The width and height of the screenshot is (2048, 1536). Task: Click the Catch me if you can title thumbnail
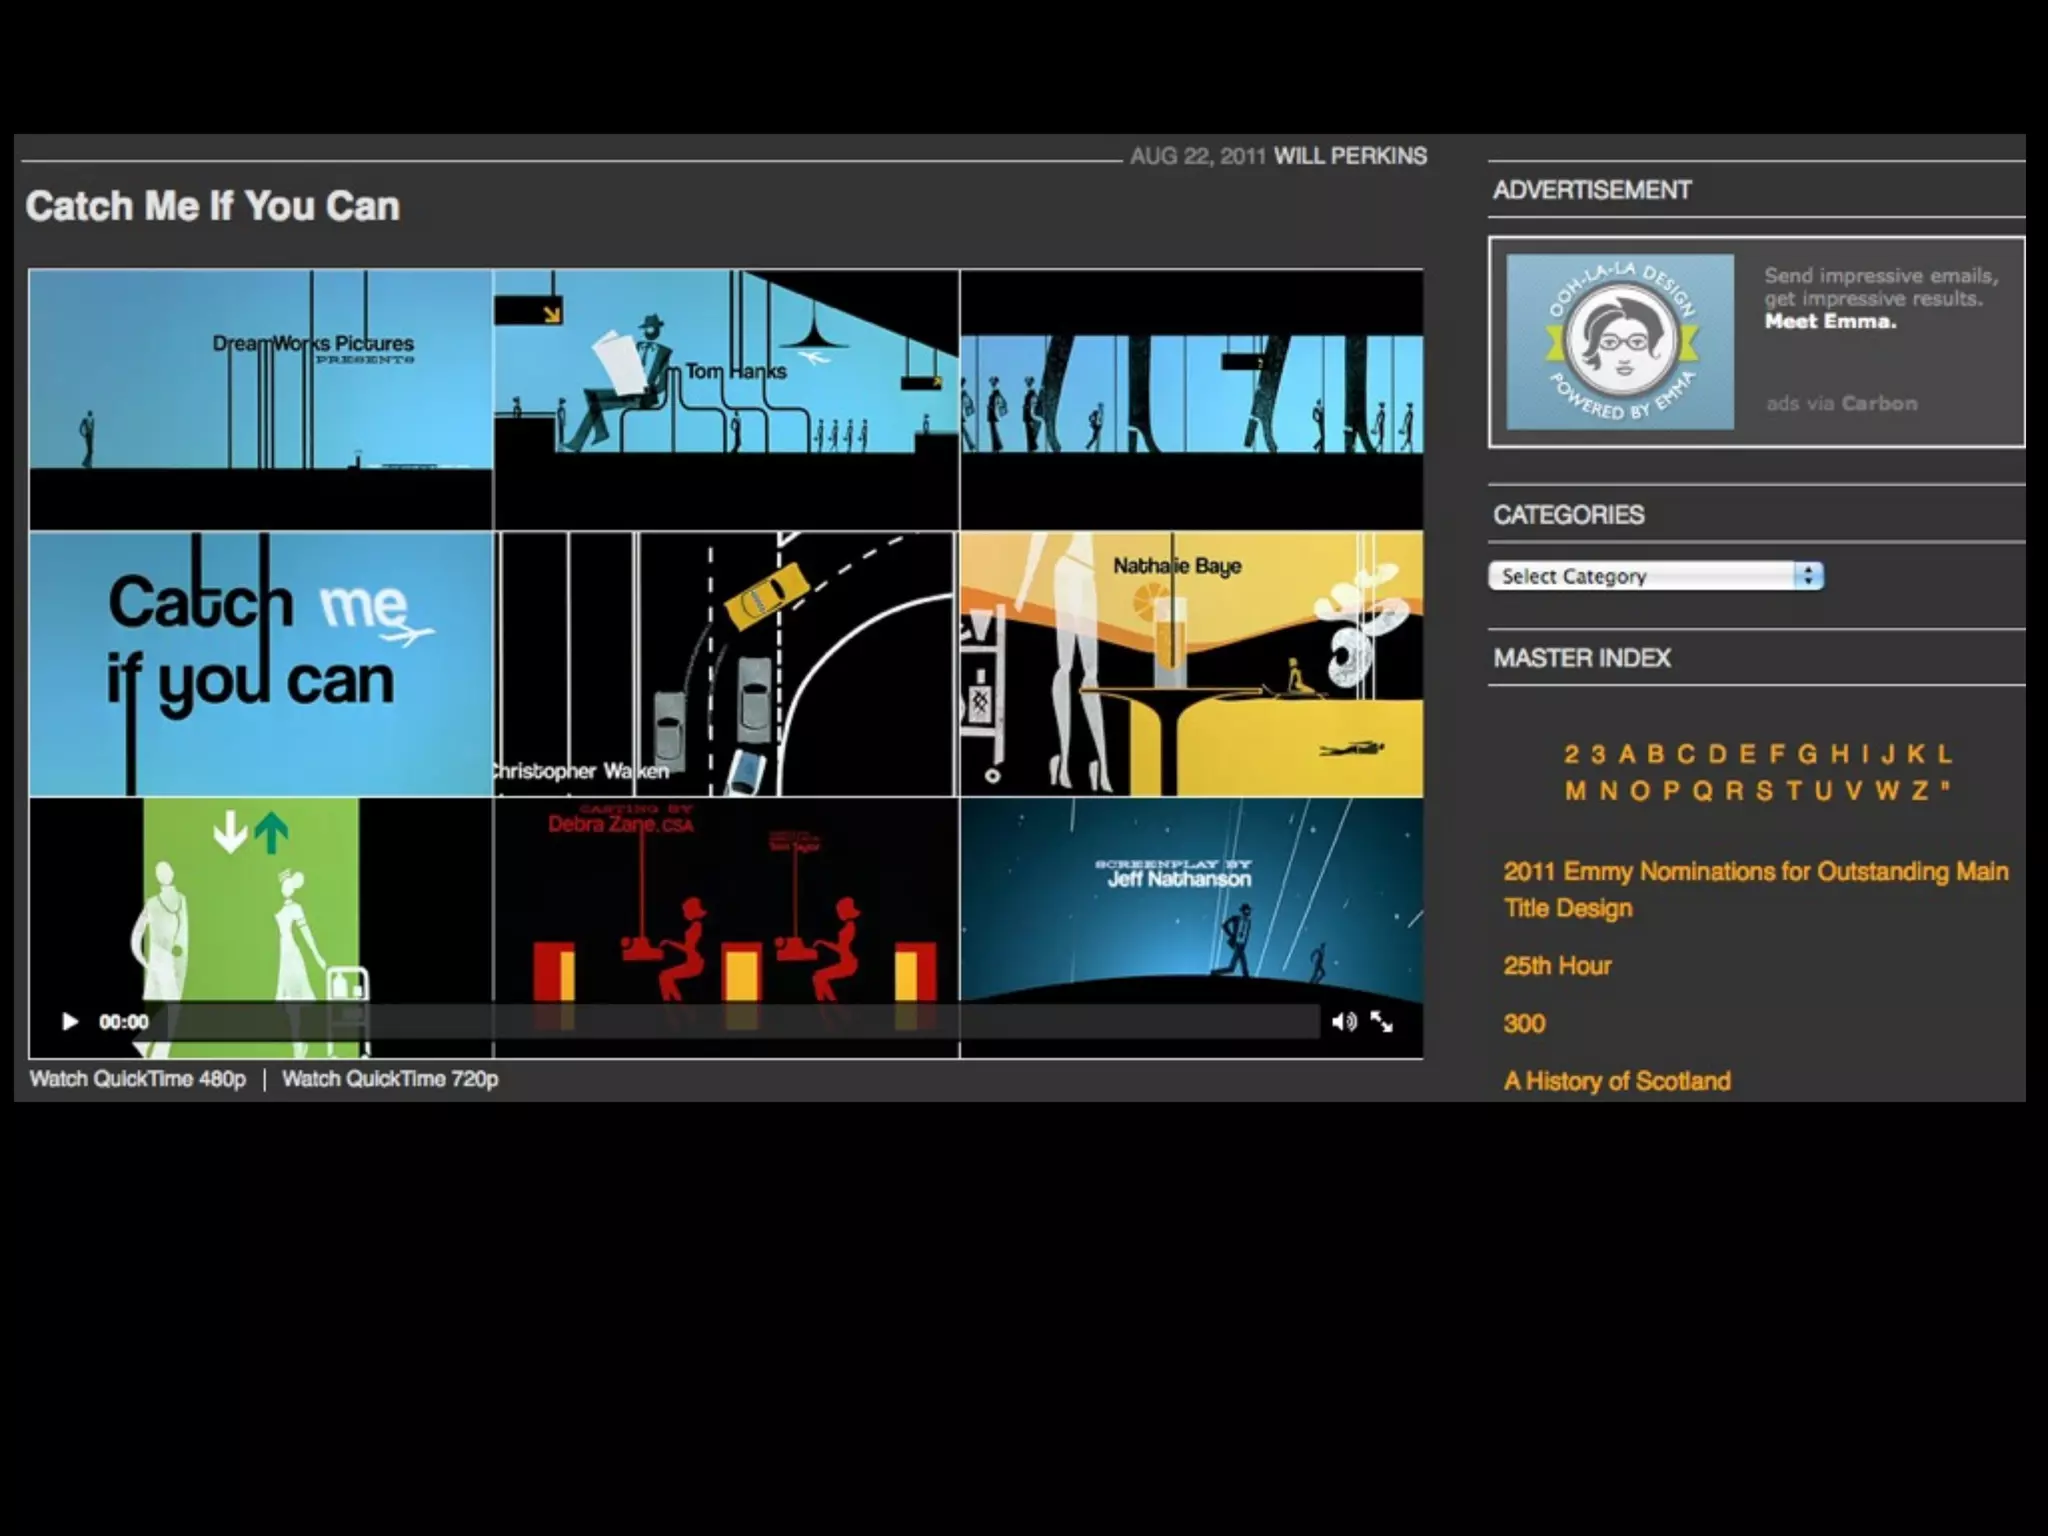pyautogui.click(x=260, y=663)
